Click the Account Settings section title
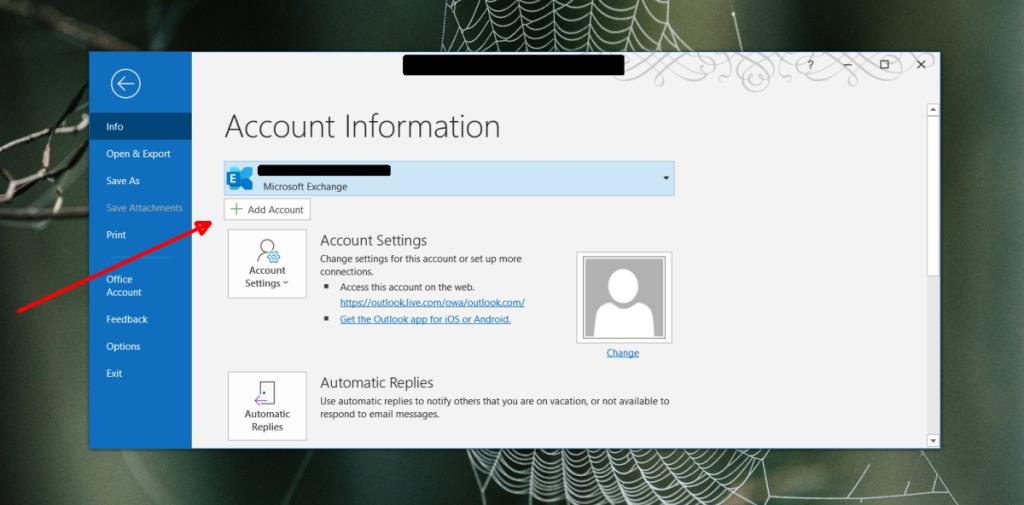 [373, 240]
